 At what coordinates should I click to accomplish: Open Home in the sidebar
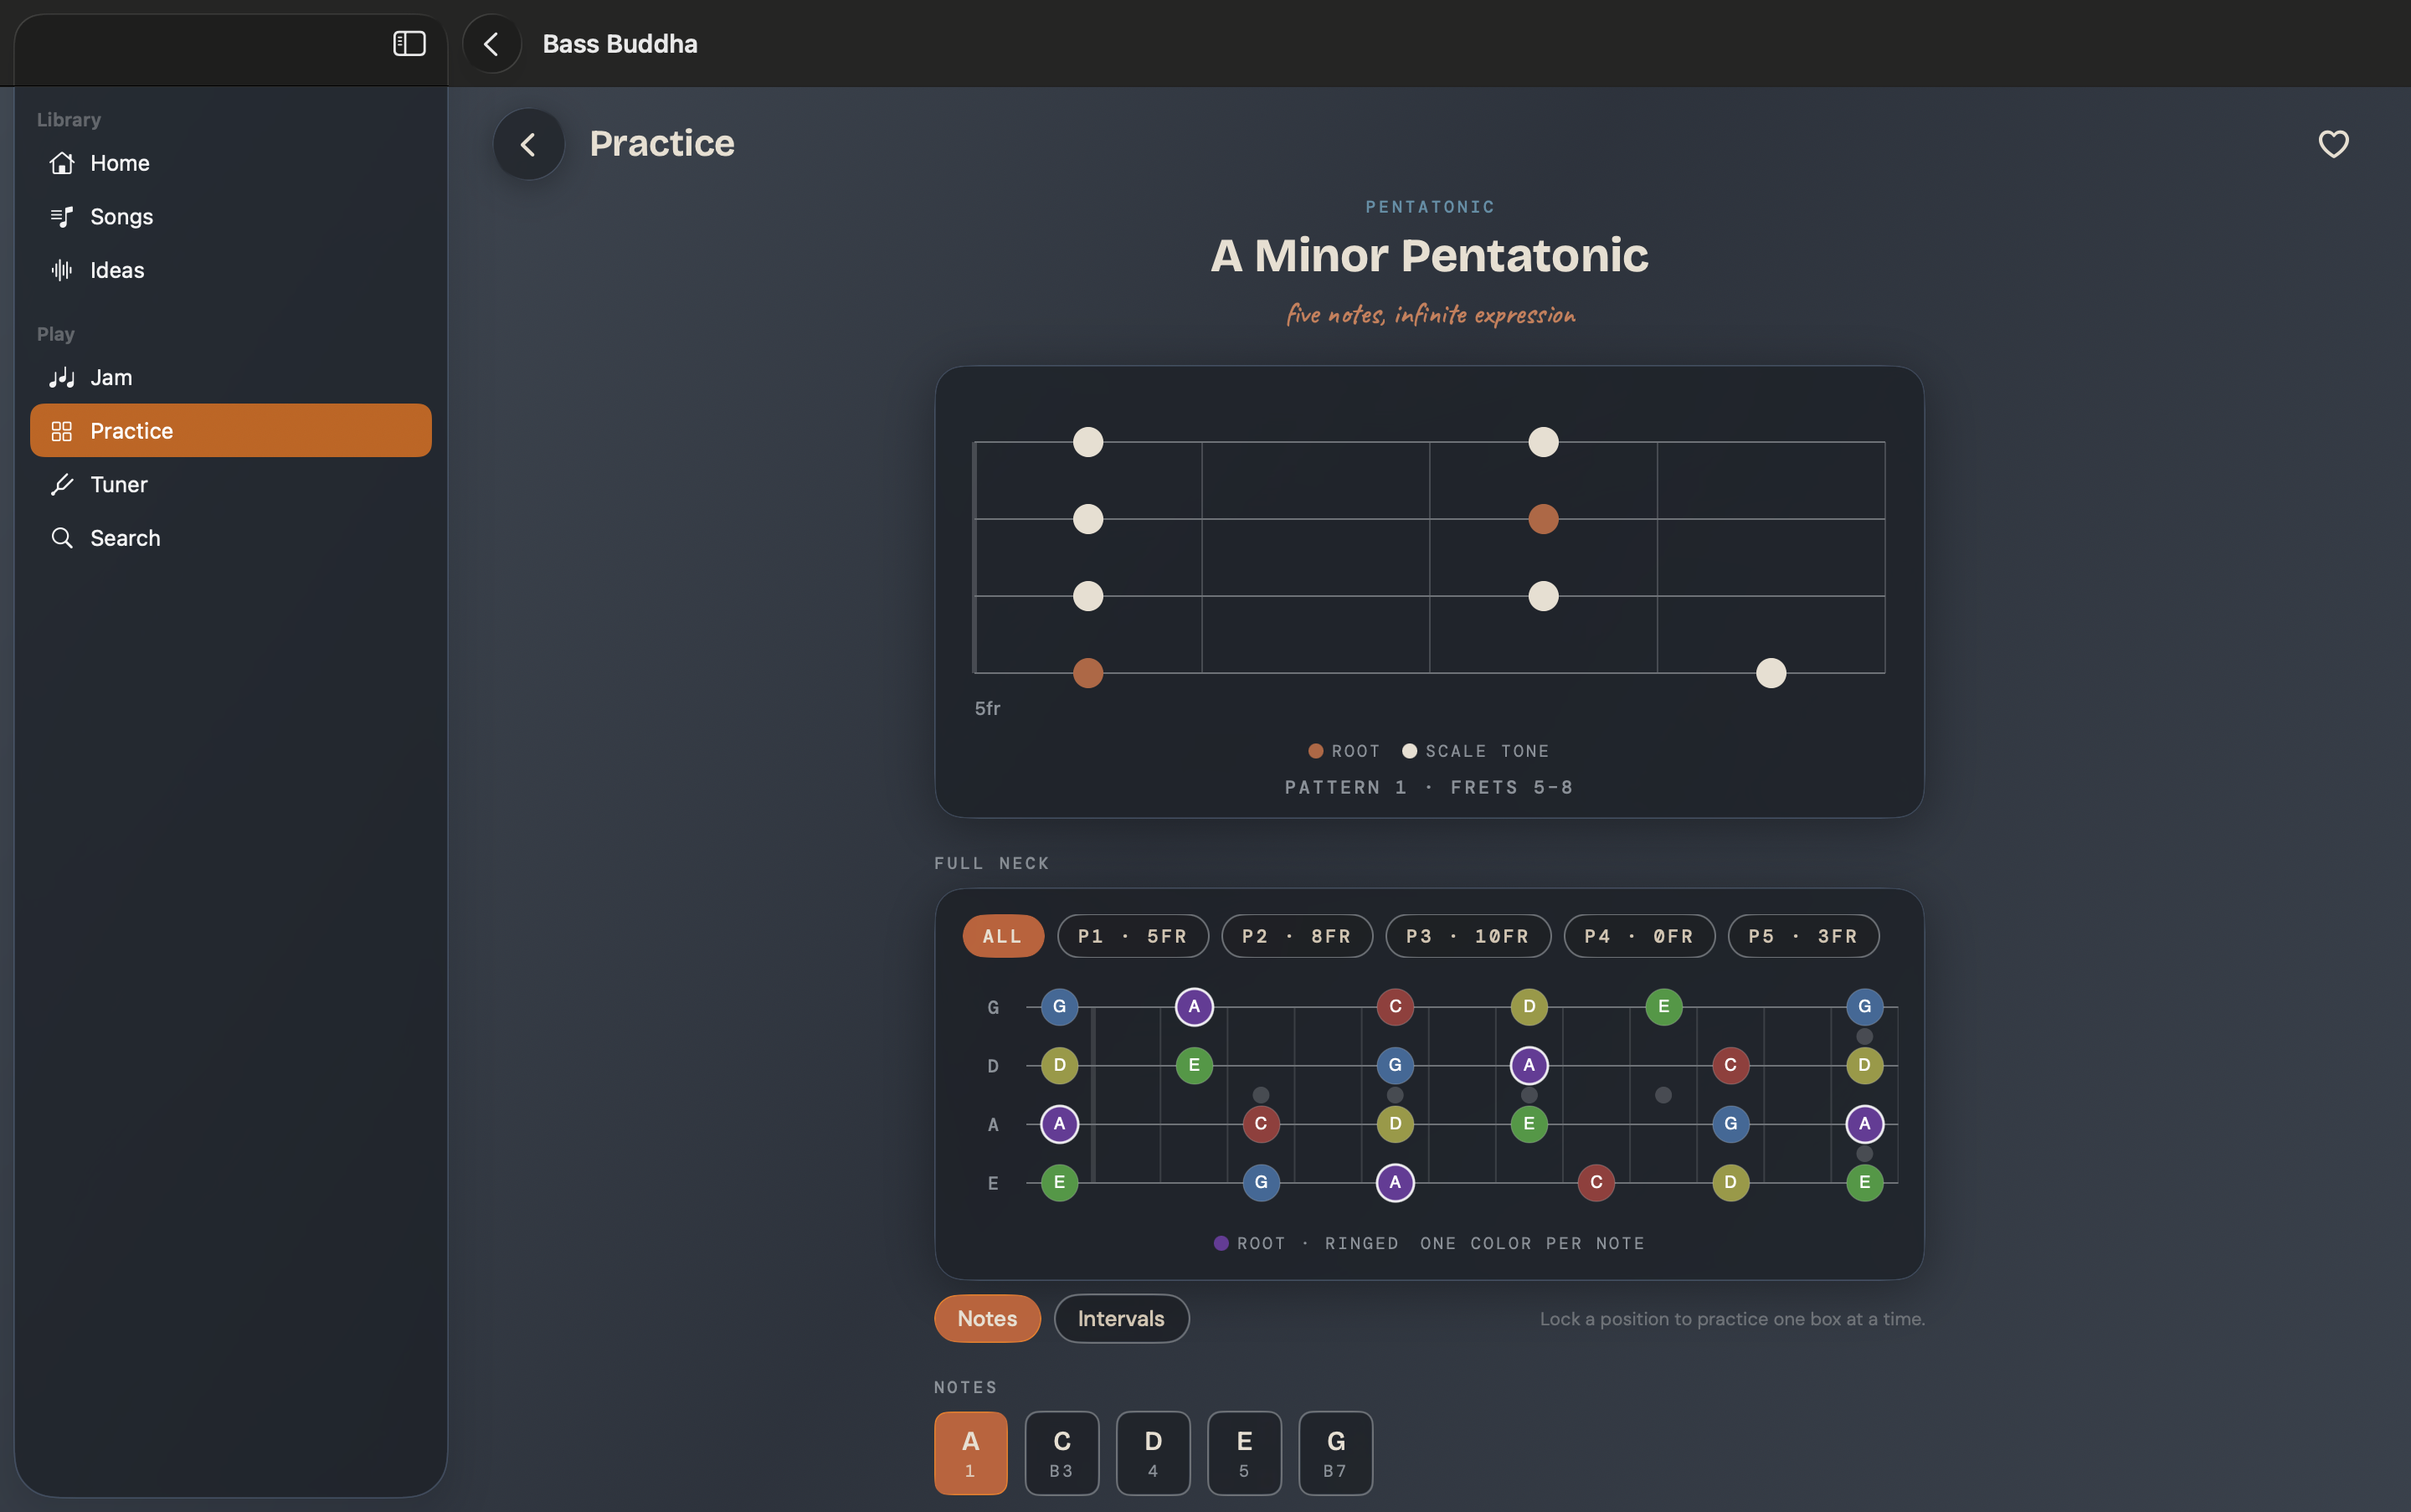pyautogui.click(x=231, y=163)
